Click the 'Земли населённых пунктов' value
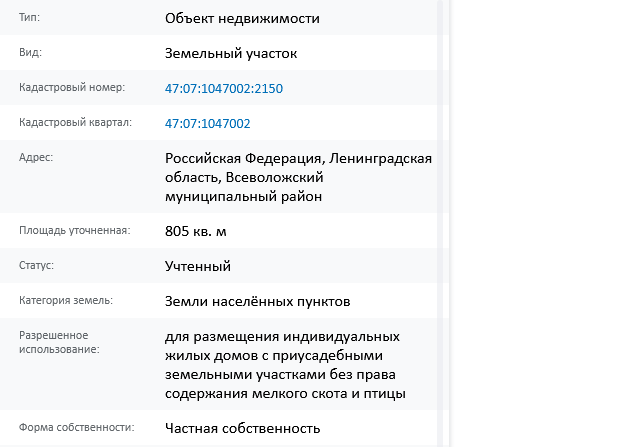Image resolution: width=618 pixels, height=447 pixels. click(257, 301)
